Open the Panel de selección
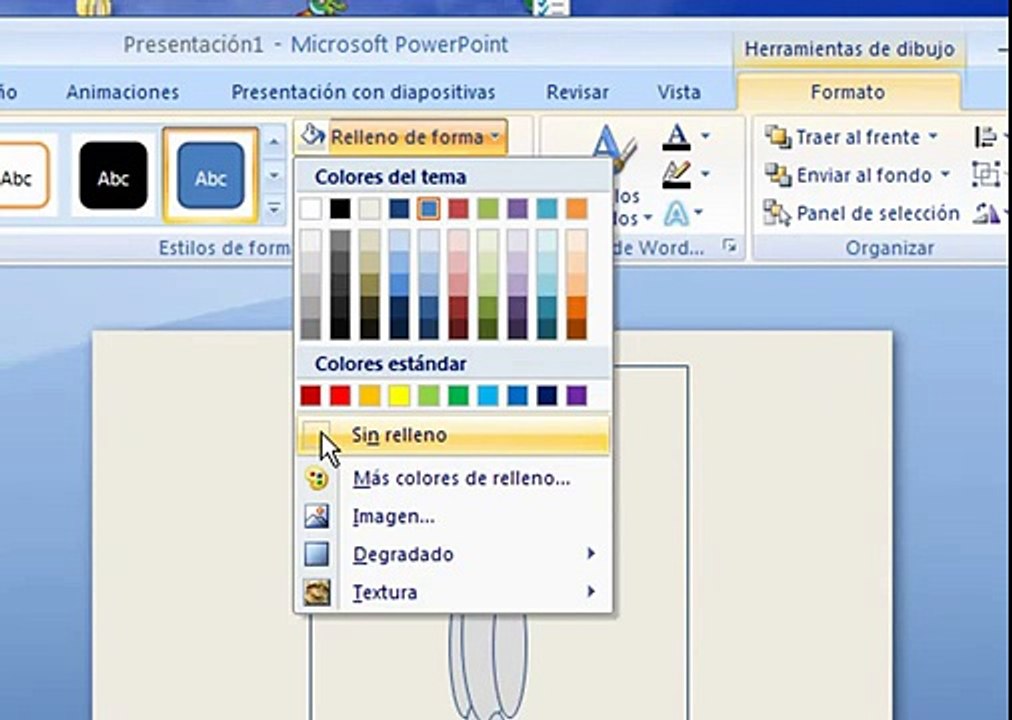The width and height of the screenshot is (1012, 720). 862,214
